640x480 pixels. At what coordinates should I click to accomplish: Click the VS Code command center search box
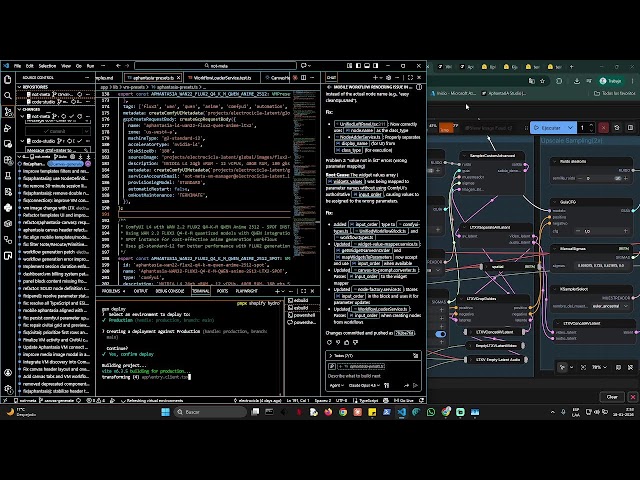(x=216, y=66)
